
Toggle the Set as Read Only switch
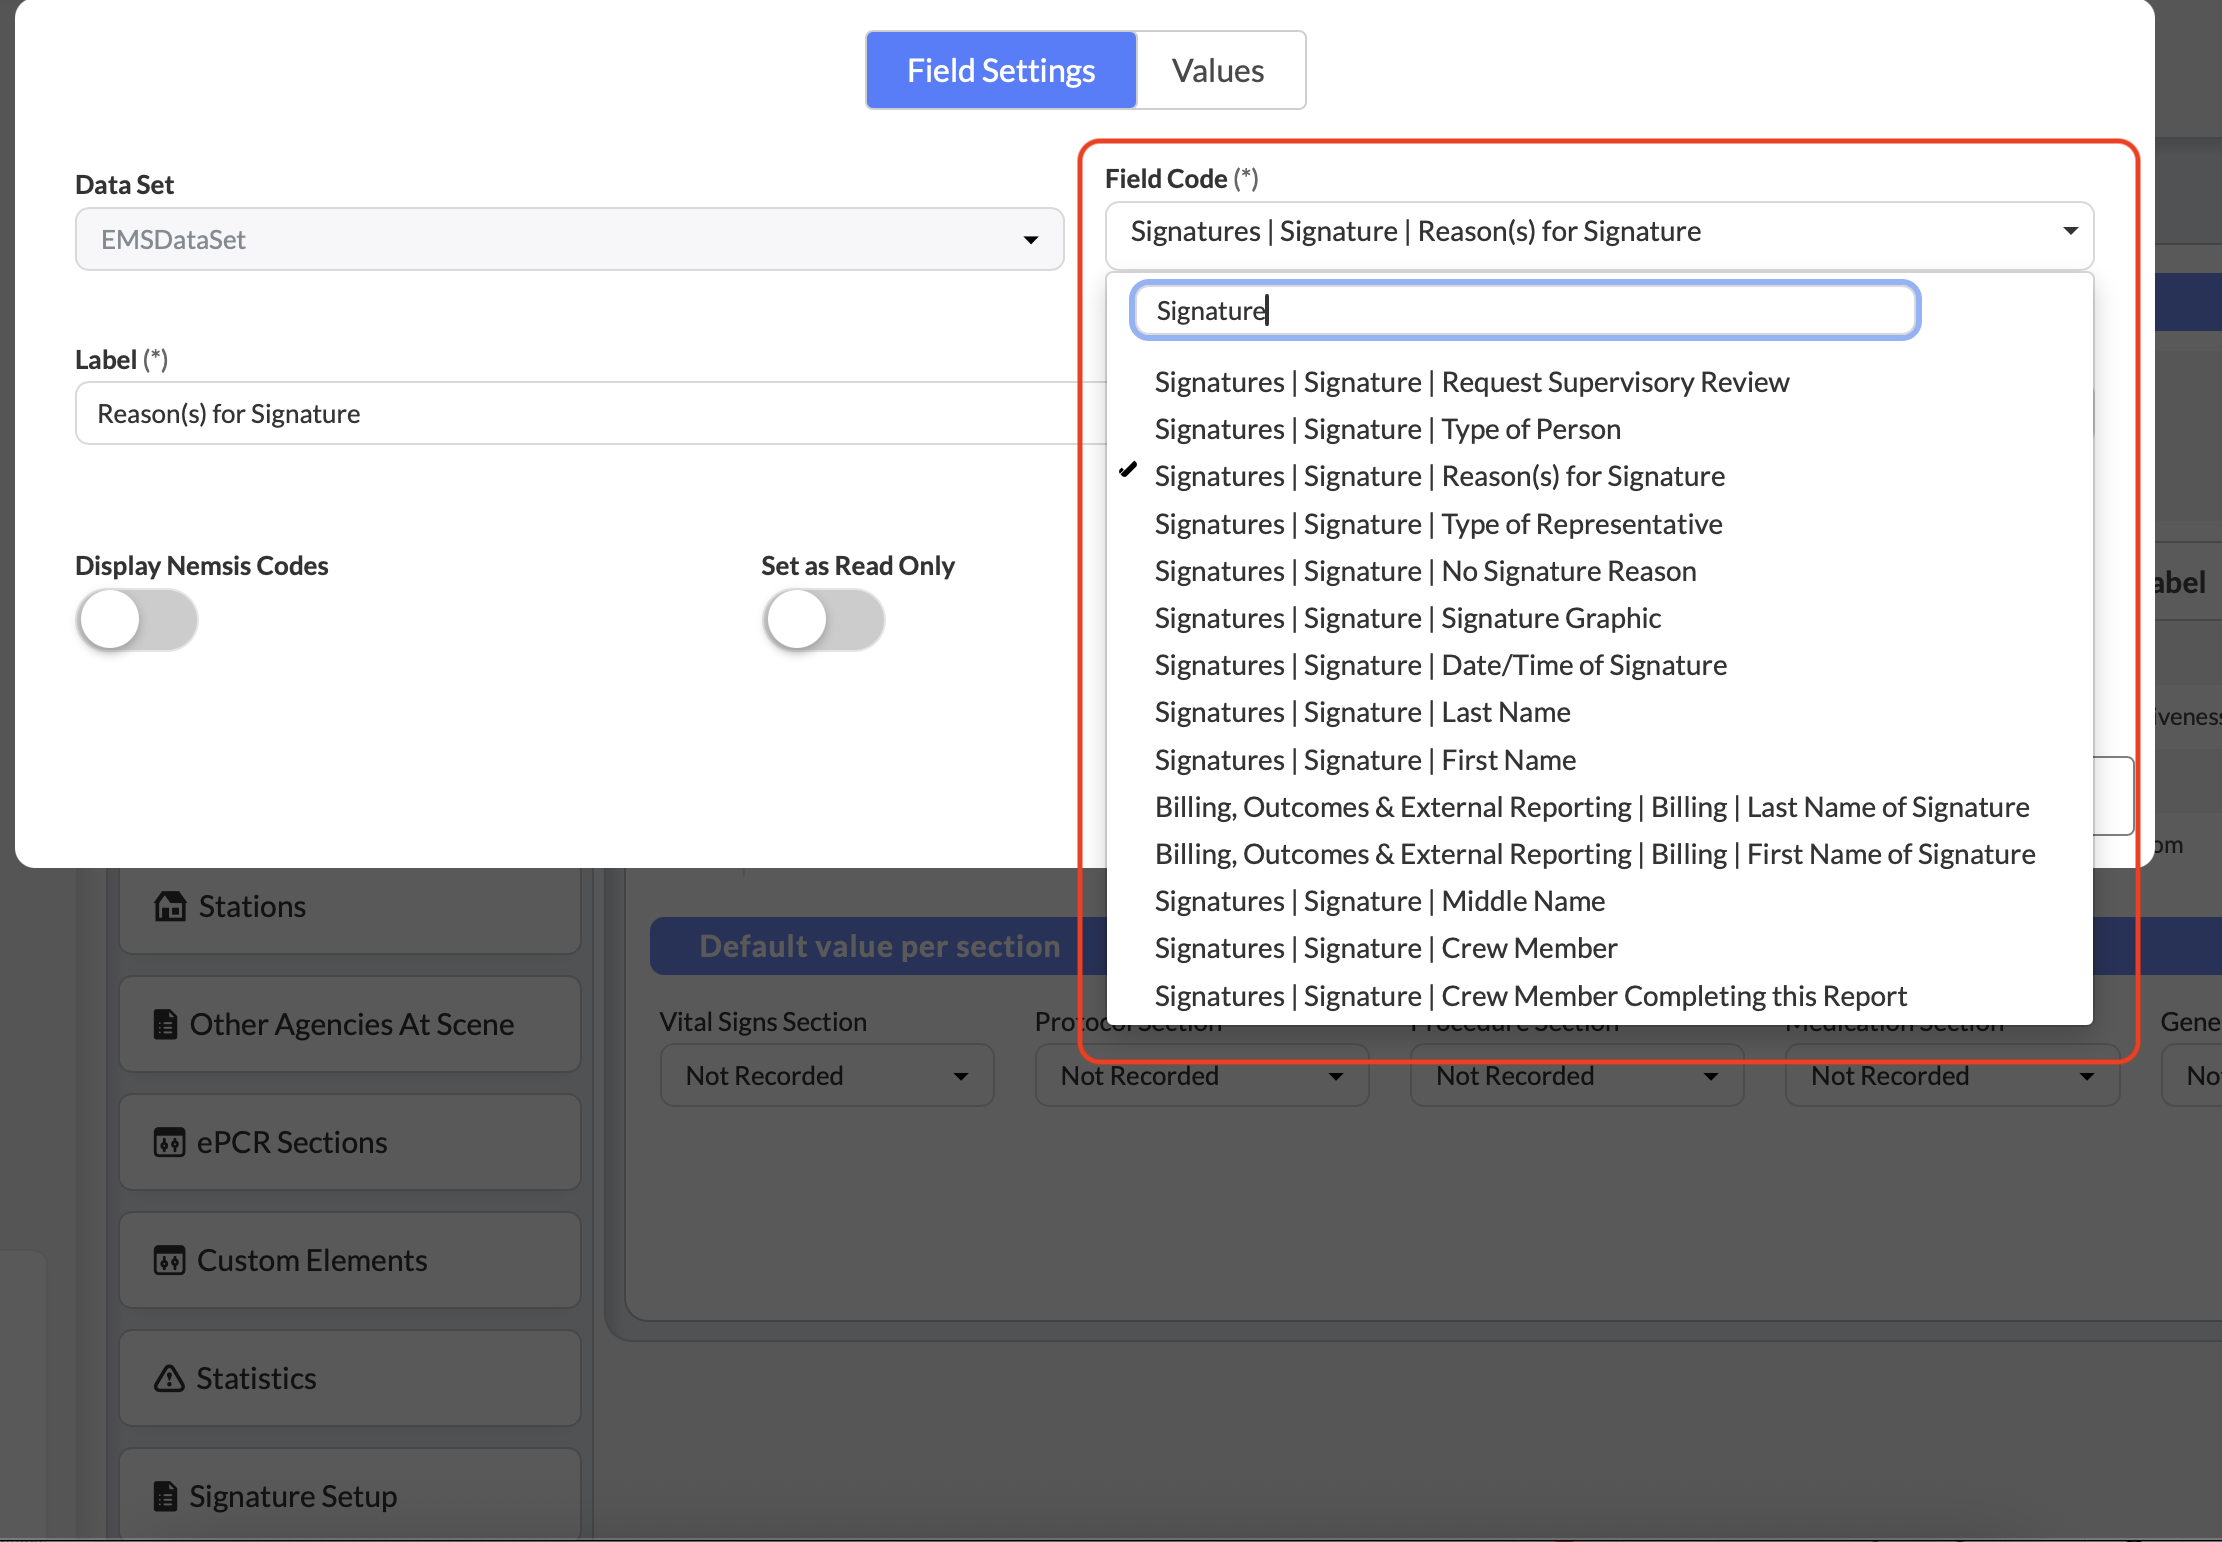pyautogui.click(x=824, y=620)
